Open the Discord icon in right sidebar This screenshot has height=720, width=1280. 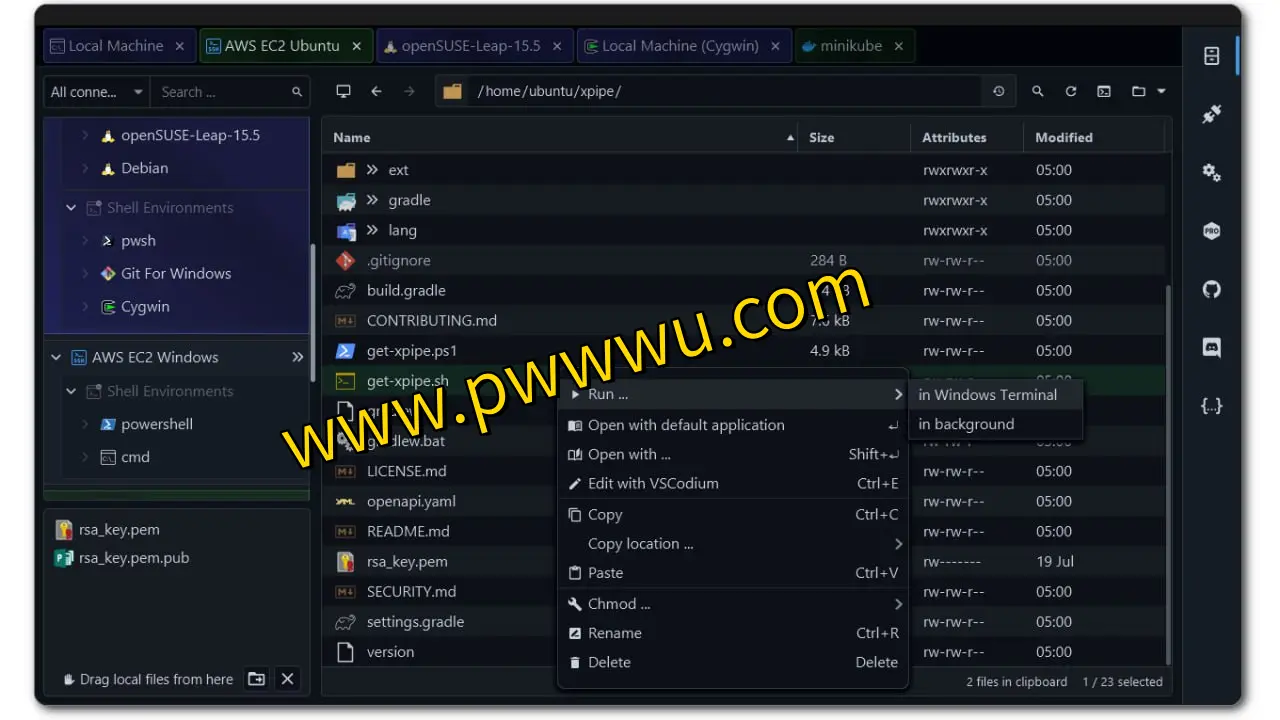point(1211,348)
